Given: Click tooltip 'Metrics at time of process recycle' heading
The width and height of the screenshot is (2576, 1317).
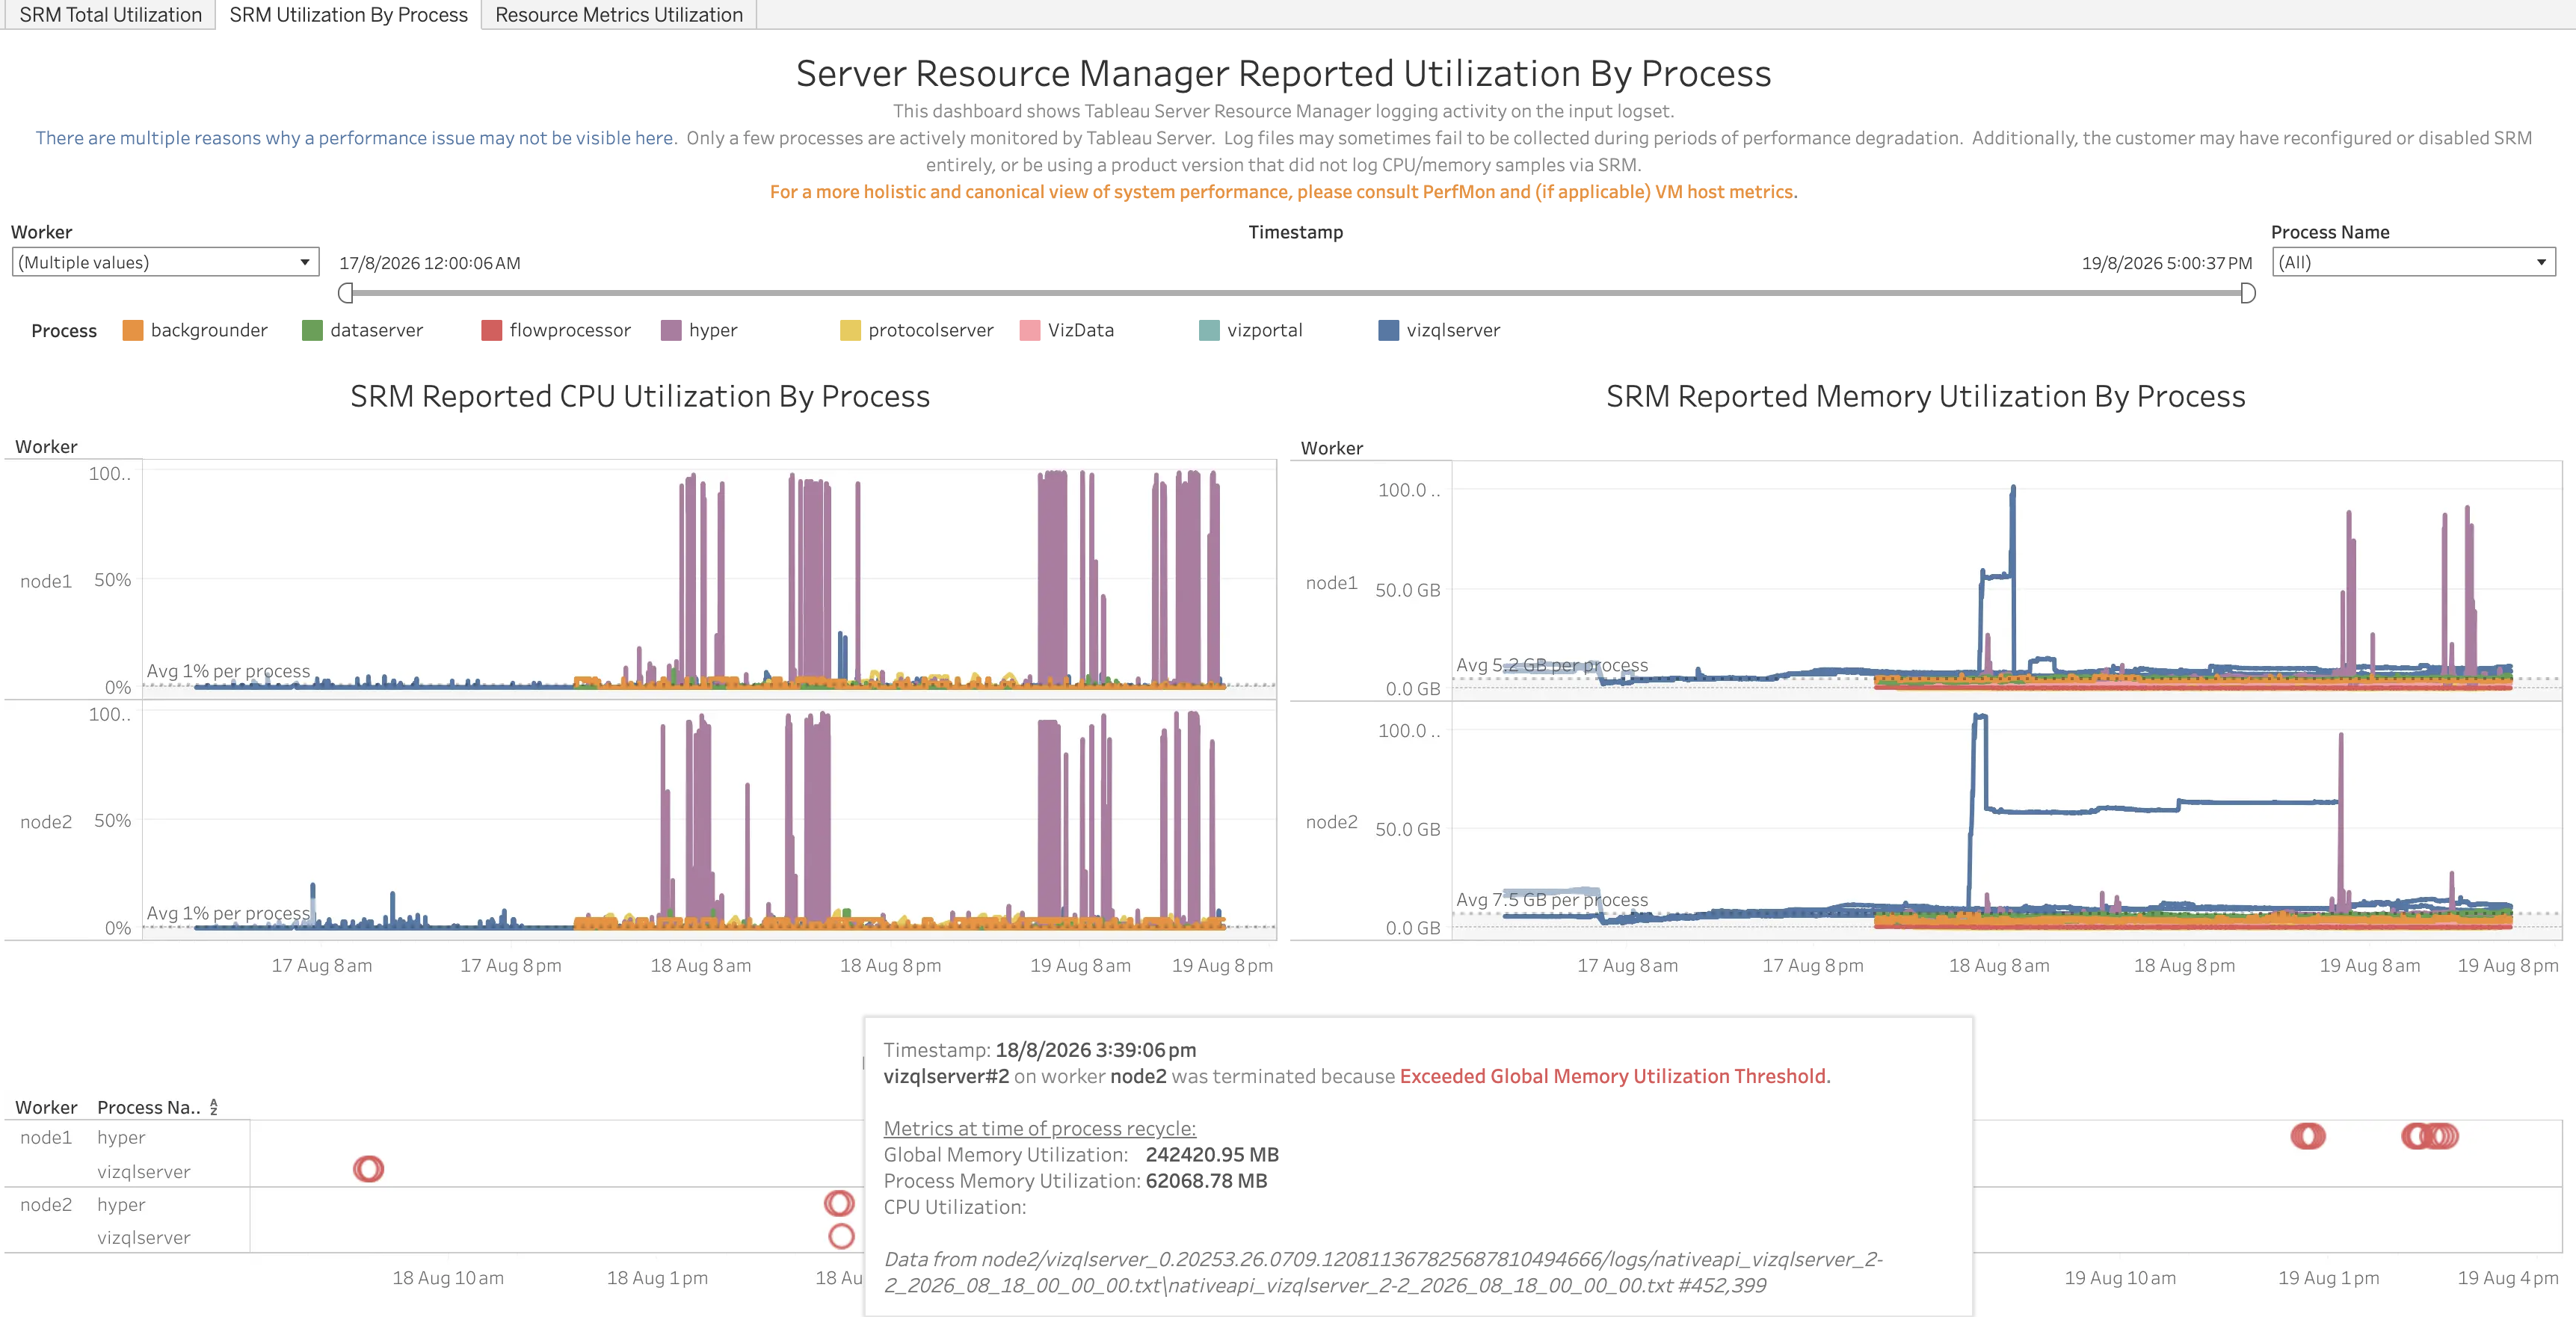Looking at the screenshot, I should pos(1040,1128).
